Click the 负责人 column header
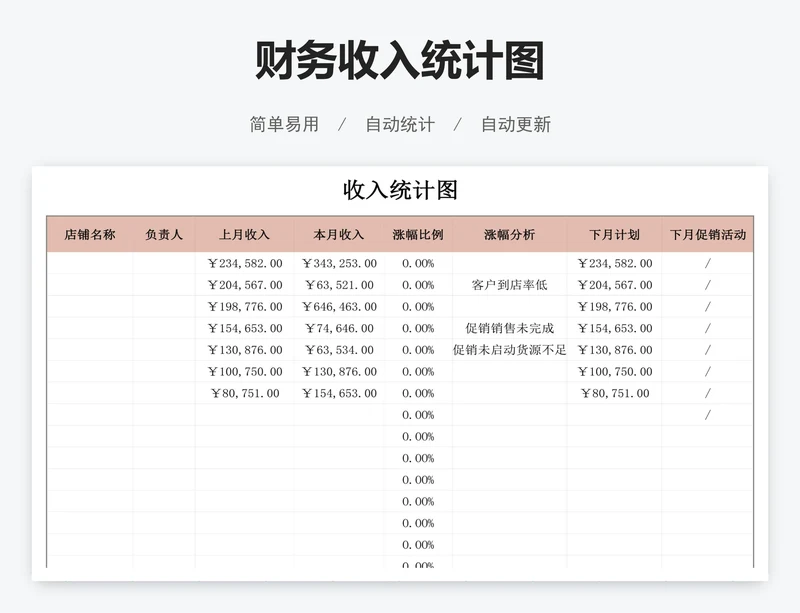The image size is (800, 613). 162,233
